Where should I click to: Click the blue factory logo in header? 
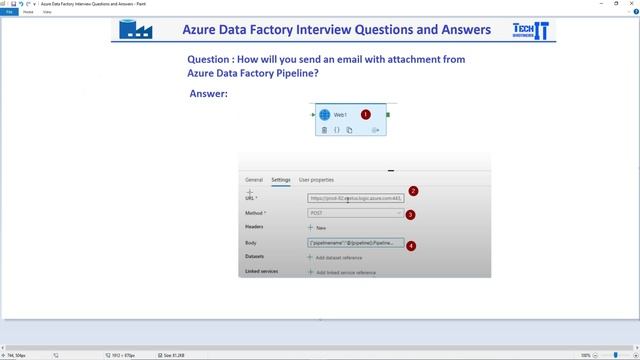tap(136, 29)
